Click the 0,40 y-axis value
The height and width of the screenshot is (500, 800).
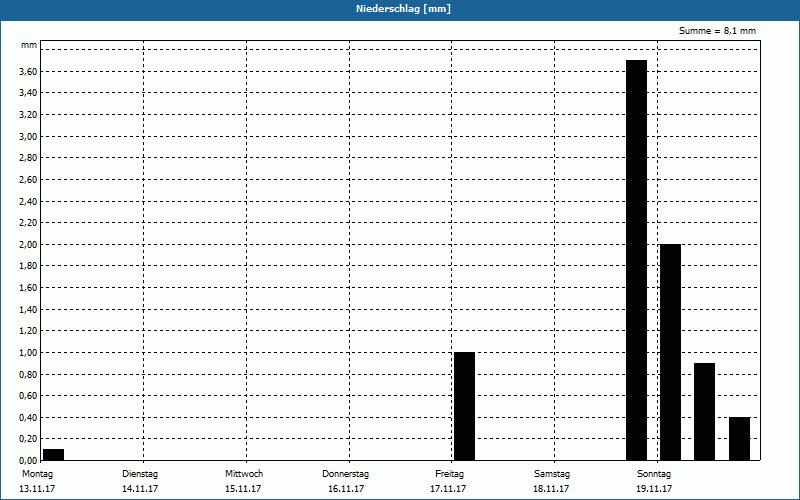28,417
